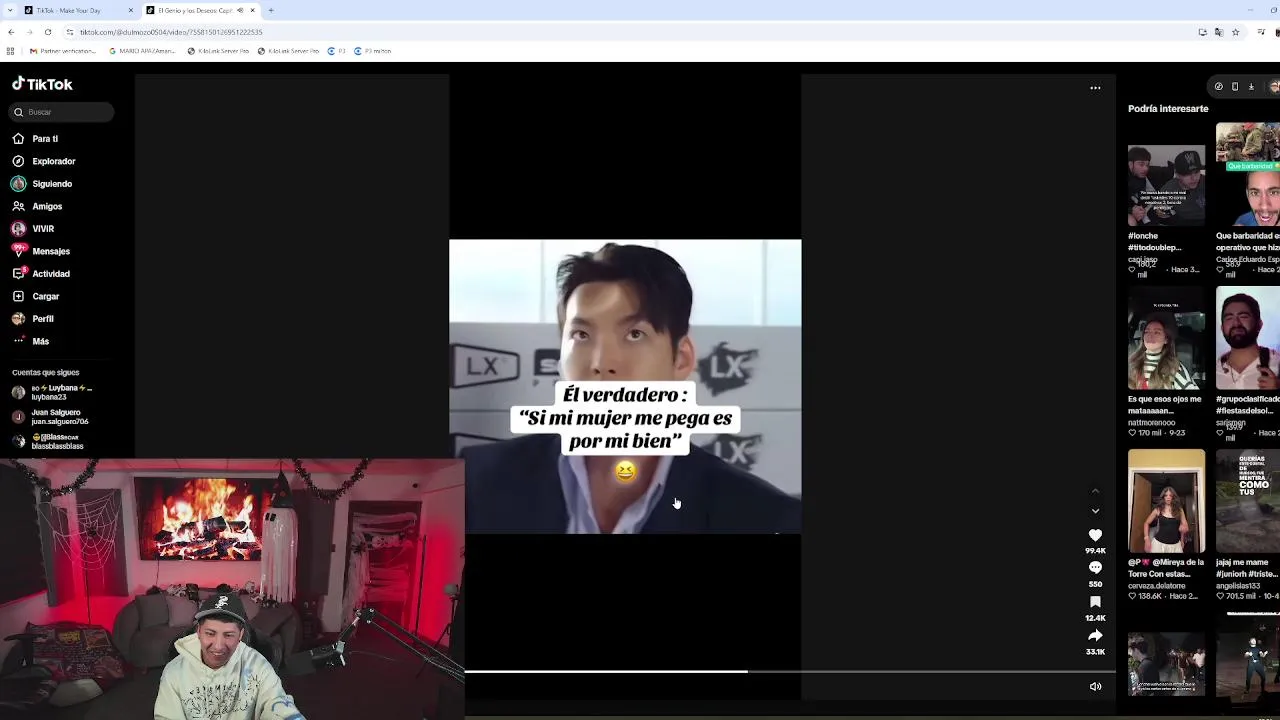Click the install app icon in address bar
Image resolution: width=1280 pixels, height=720 pixels.
(1202, 32)
